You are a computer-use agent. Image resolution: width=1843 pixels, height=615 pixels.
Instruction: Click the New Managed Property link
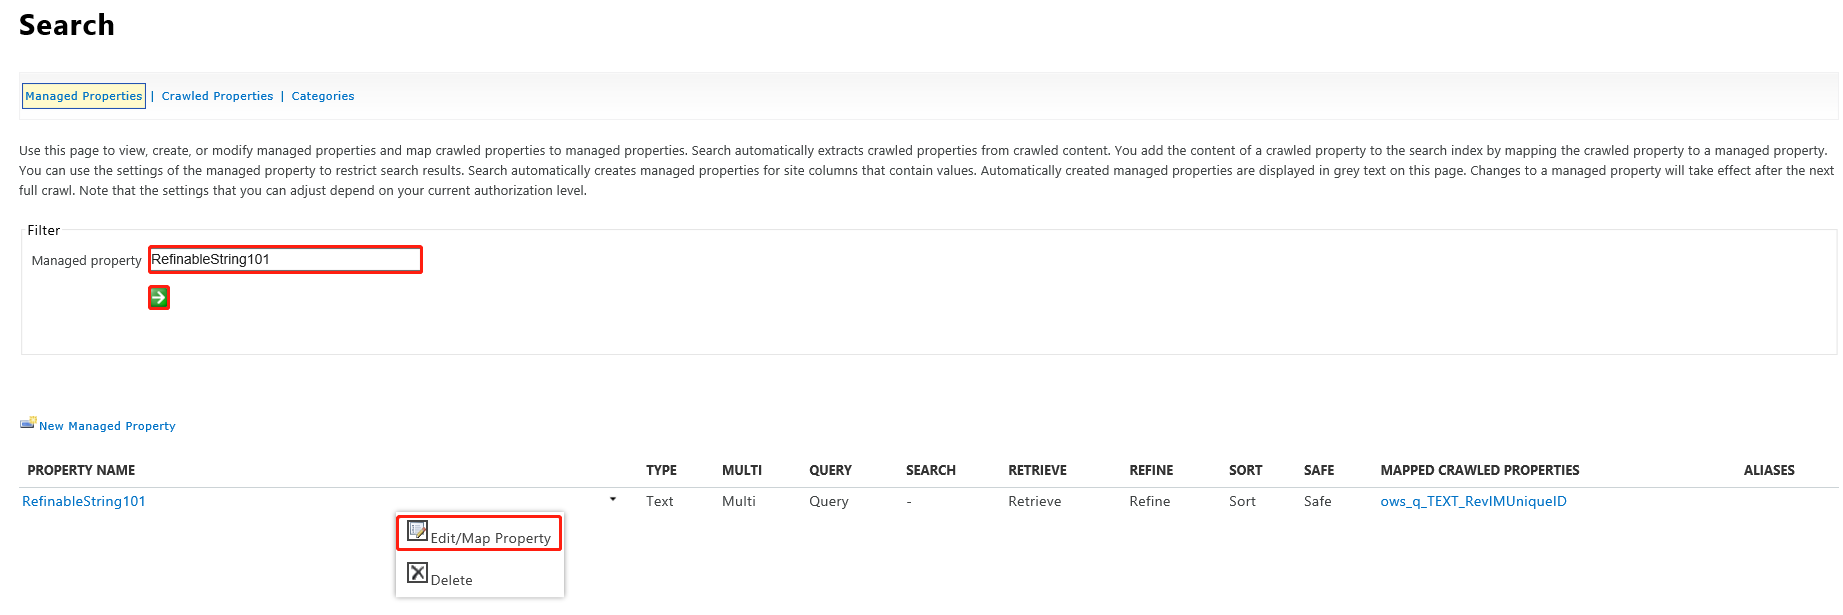107,426
